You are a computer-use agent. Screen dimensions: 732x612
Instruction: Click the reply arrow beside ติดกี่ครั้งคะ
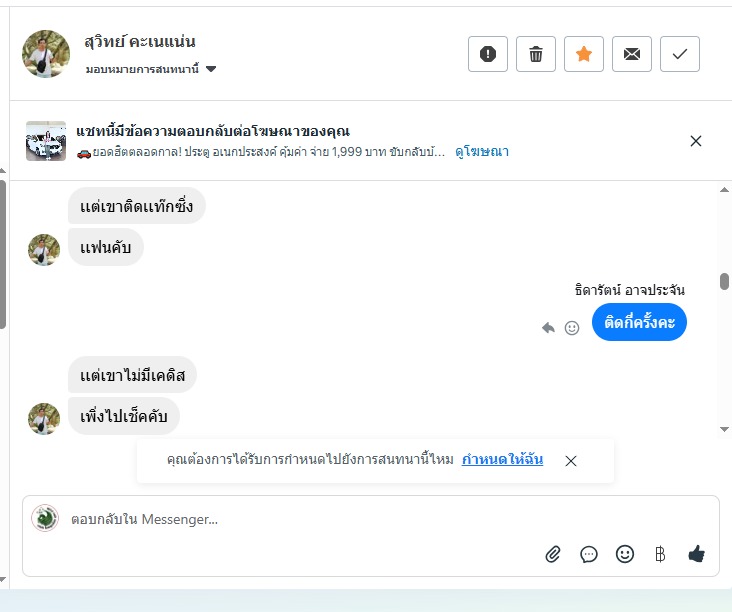(548, 327)
